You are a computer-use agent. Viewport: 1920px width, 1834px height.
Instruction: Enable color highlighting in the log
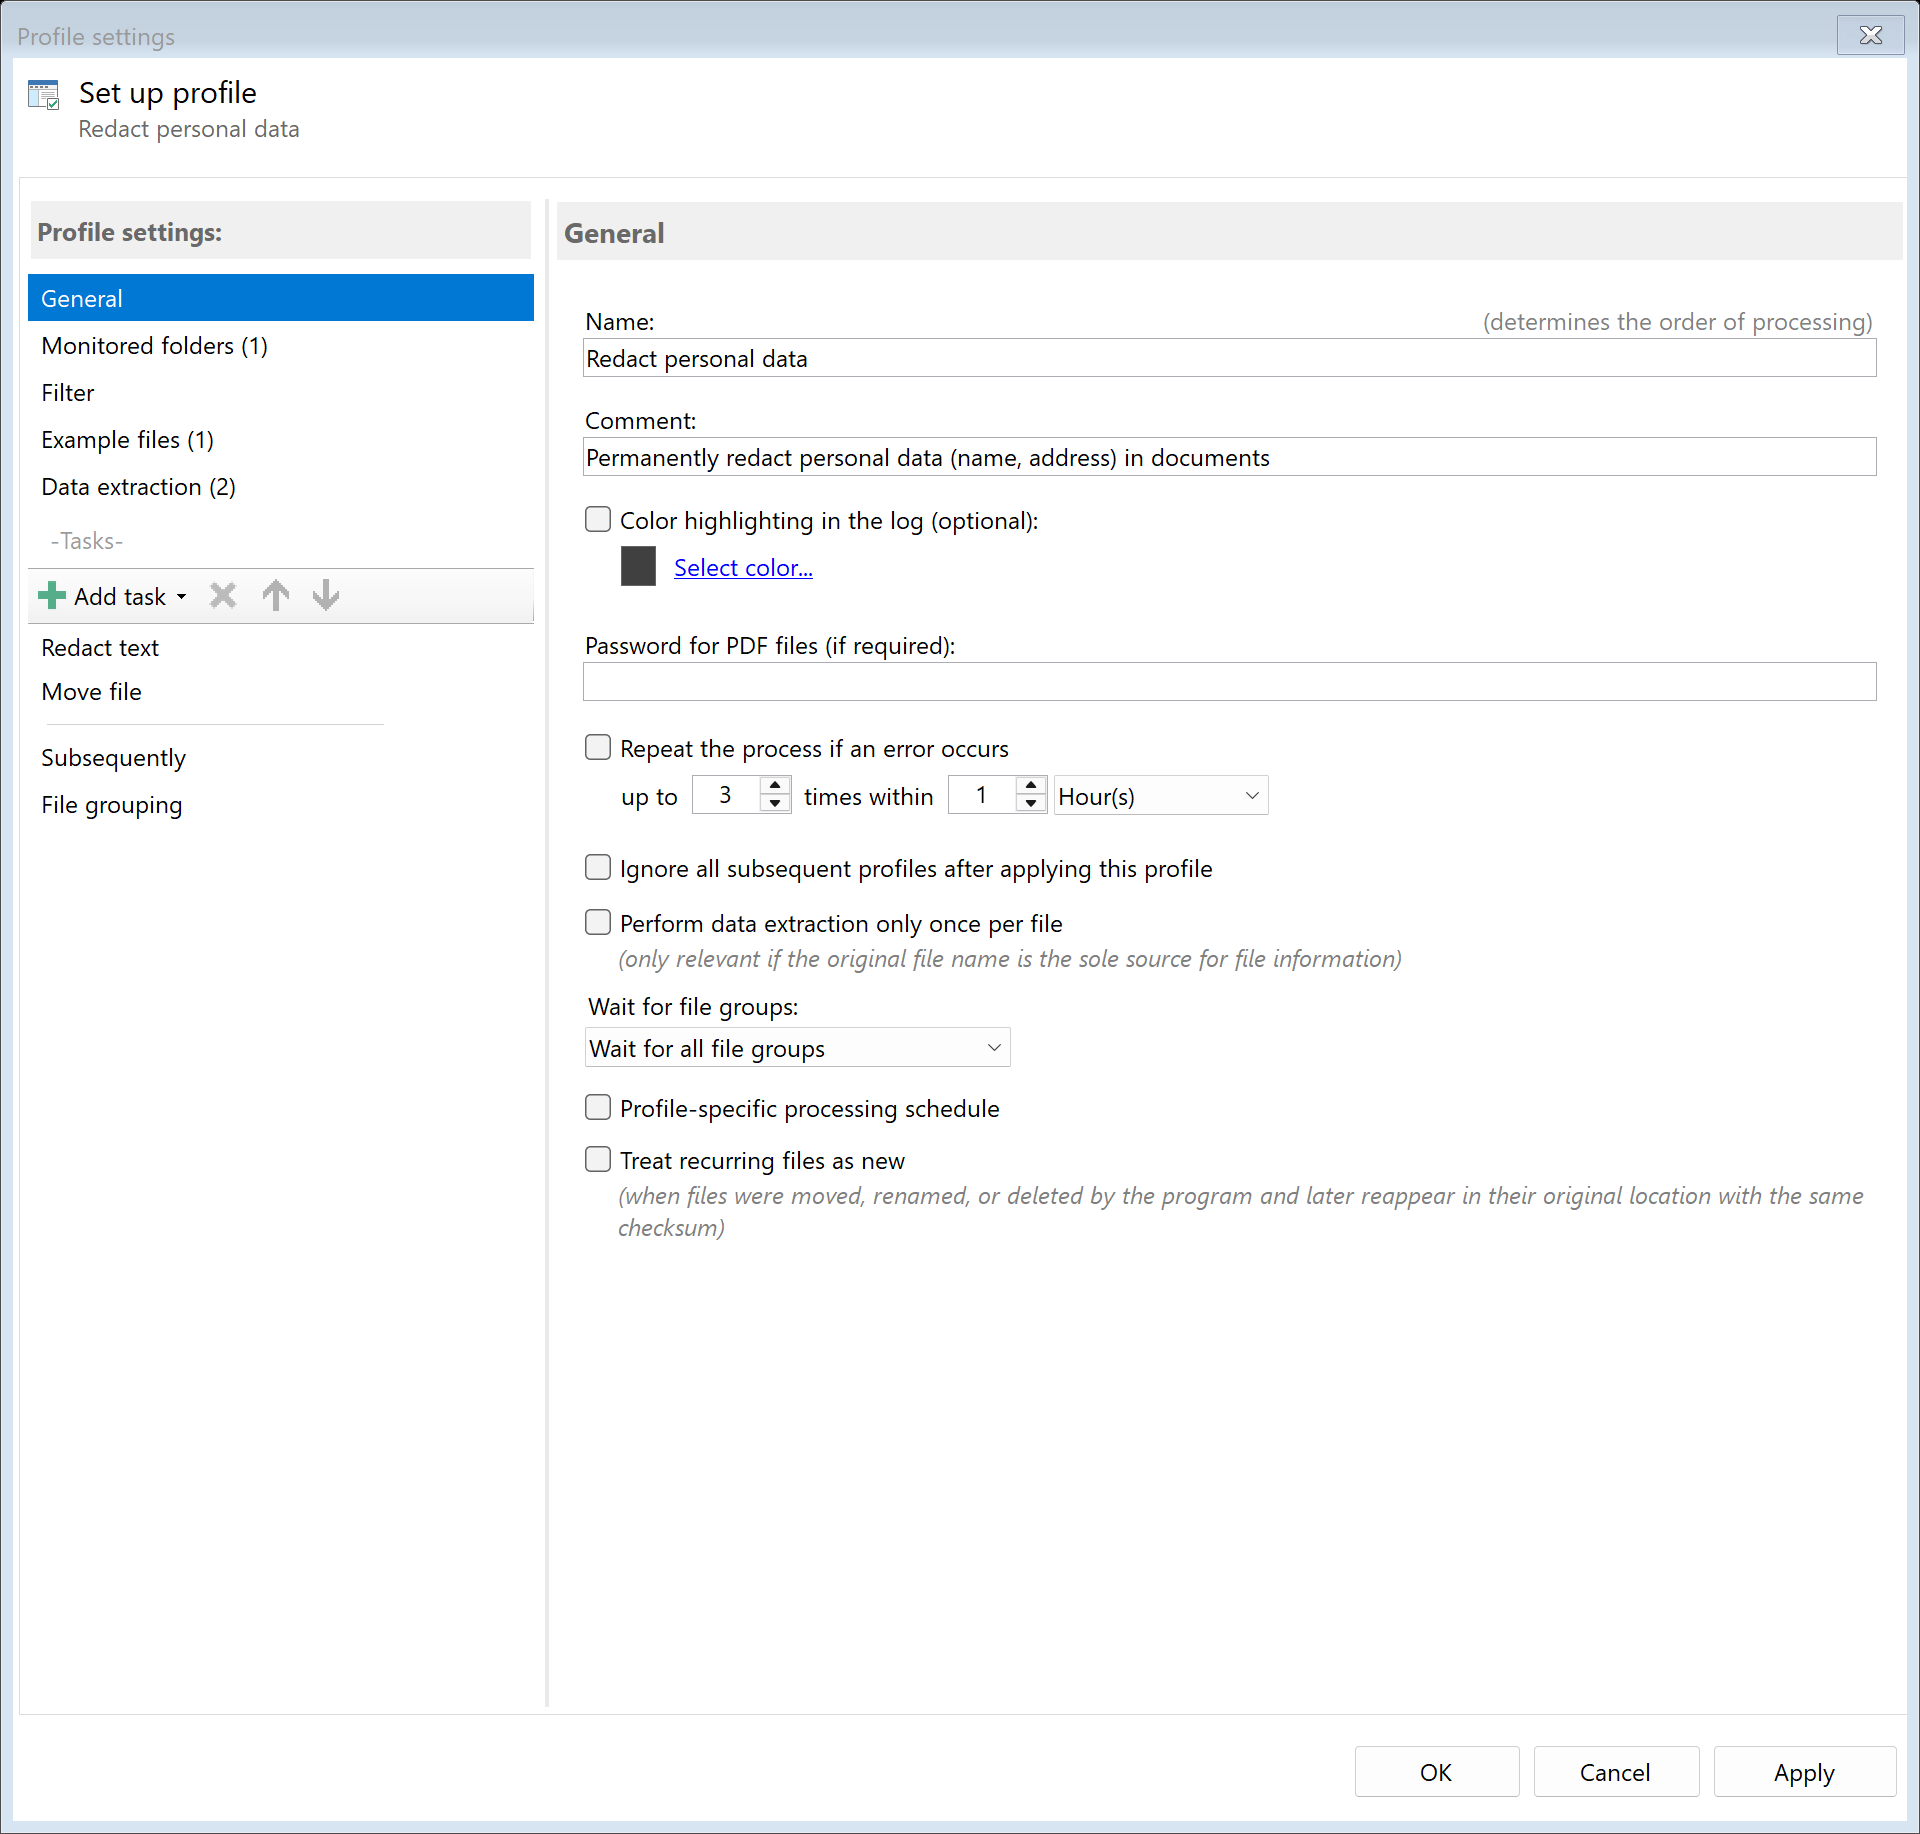[x=597, y=519]
